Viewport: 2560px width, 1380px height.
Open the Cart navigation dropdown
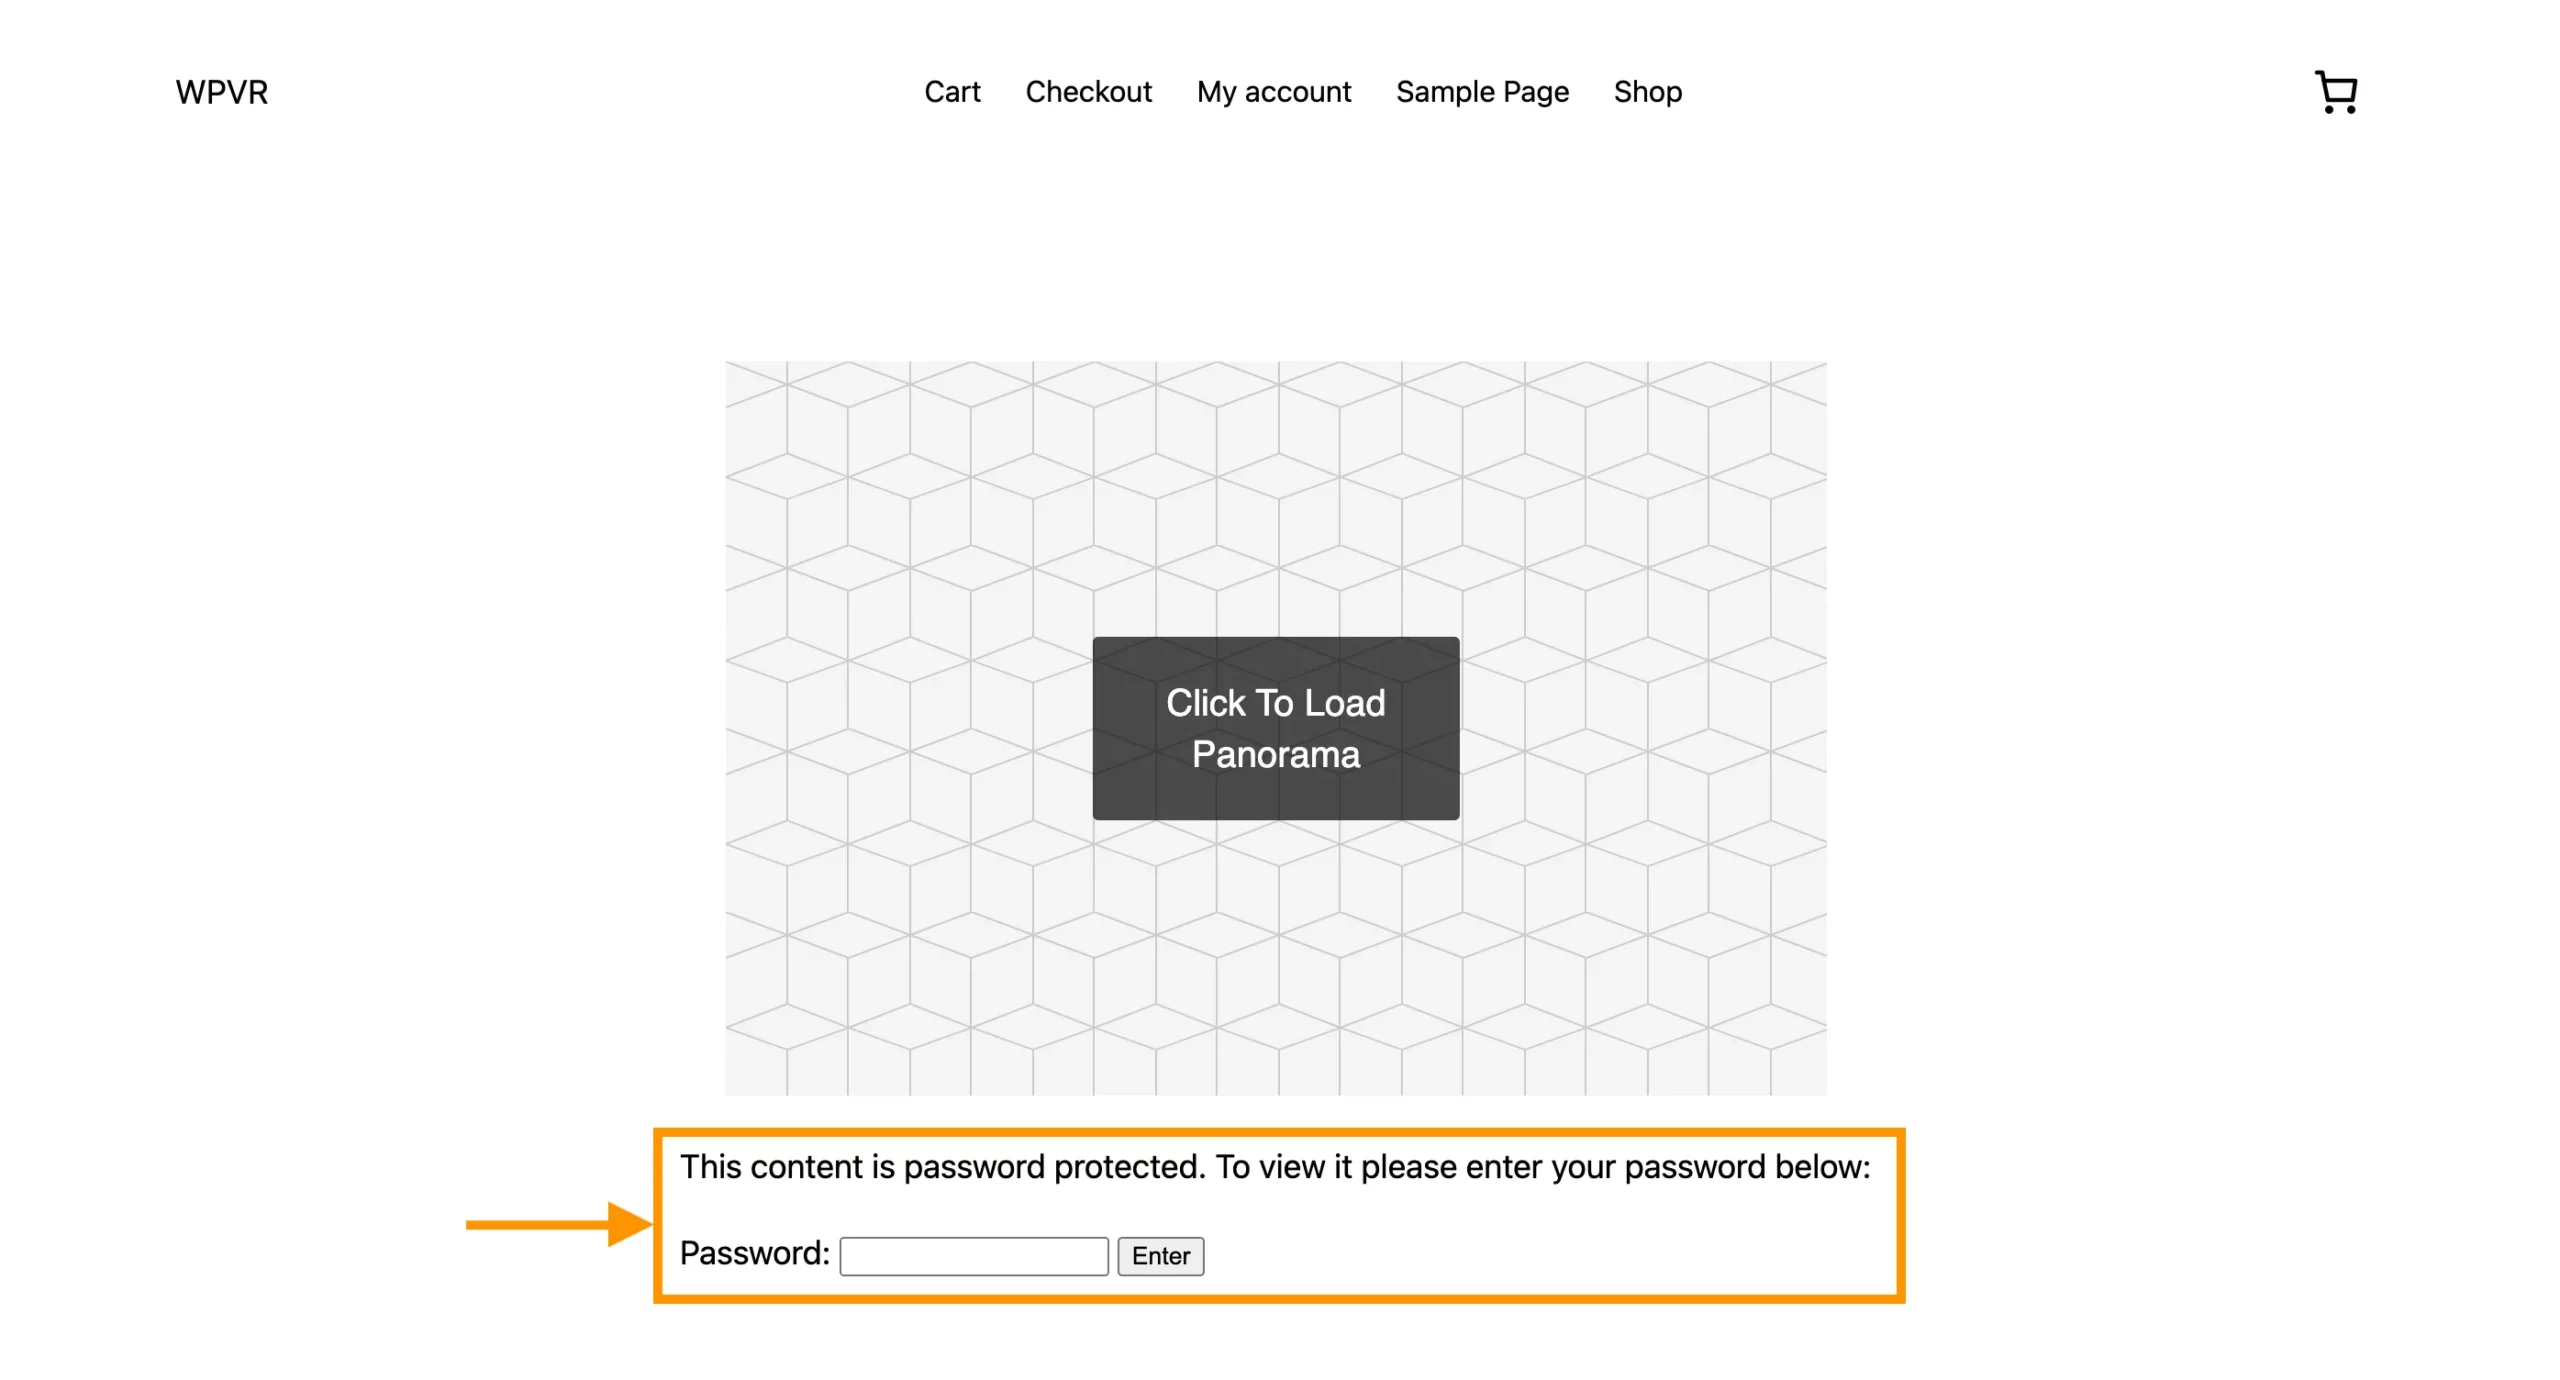pos(951,92)
